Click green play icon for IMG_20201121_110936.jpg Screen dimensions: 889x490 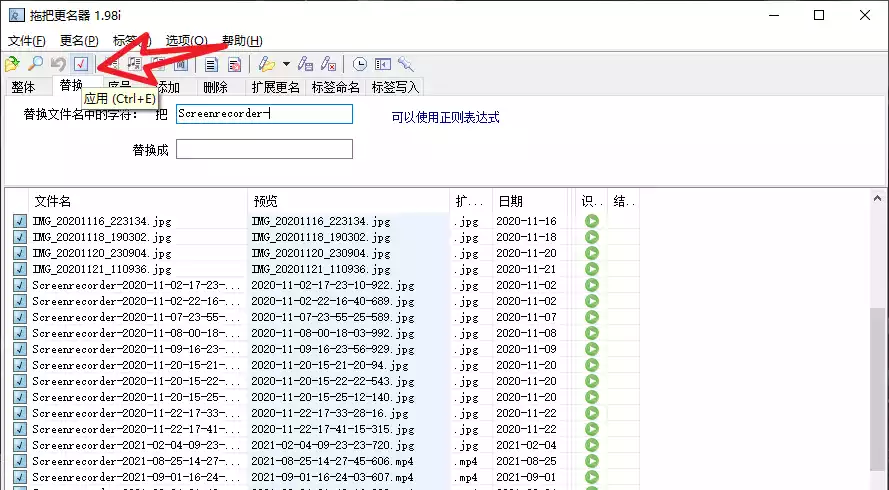pyautogui.click(x=592, y=269)
